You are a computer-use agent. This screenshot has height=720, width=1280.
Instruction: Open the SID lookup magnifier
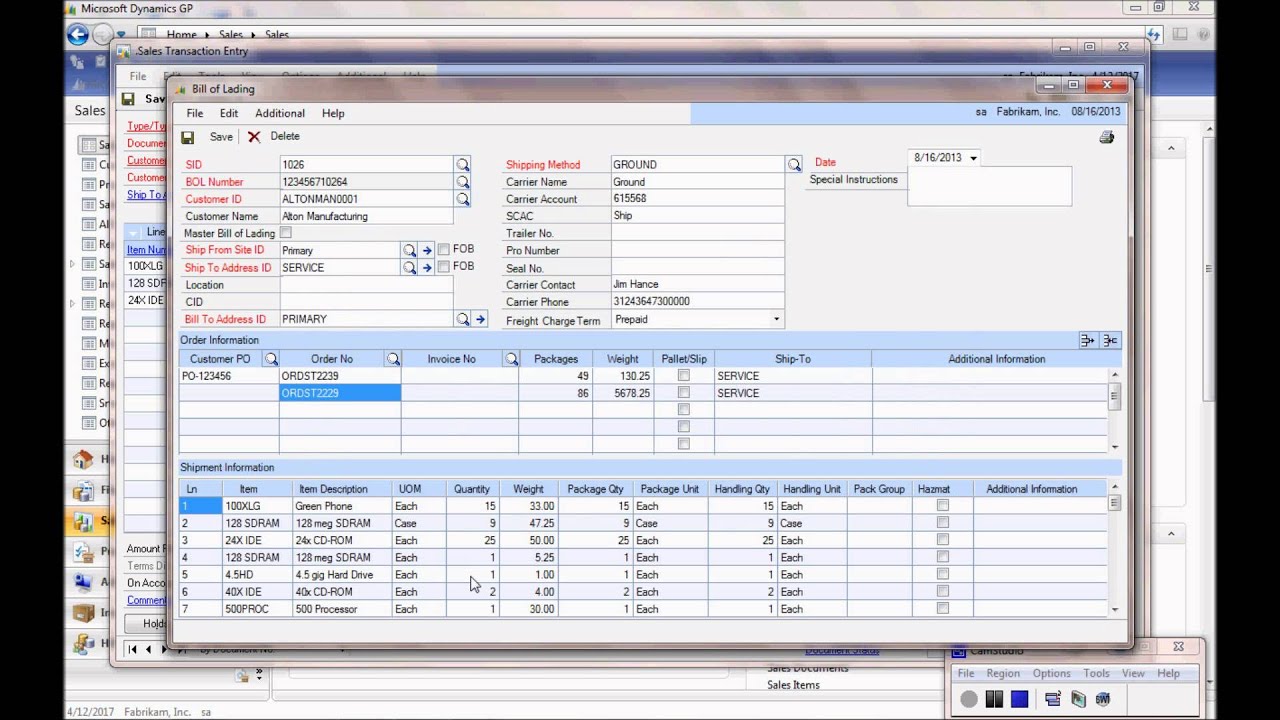click(x=462, y=164)
